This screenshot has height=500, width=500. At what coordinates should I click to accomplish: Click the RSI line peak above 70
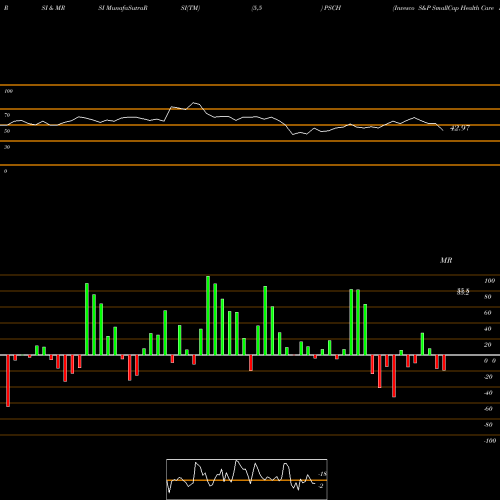point(194,103)
